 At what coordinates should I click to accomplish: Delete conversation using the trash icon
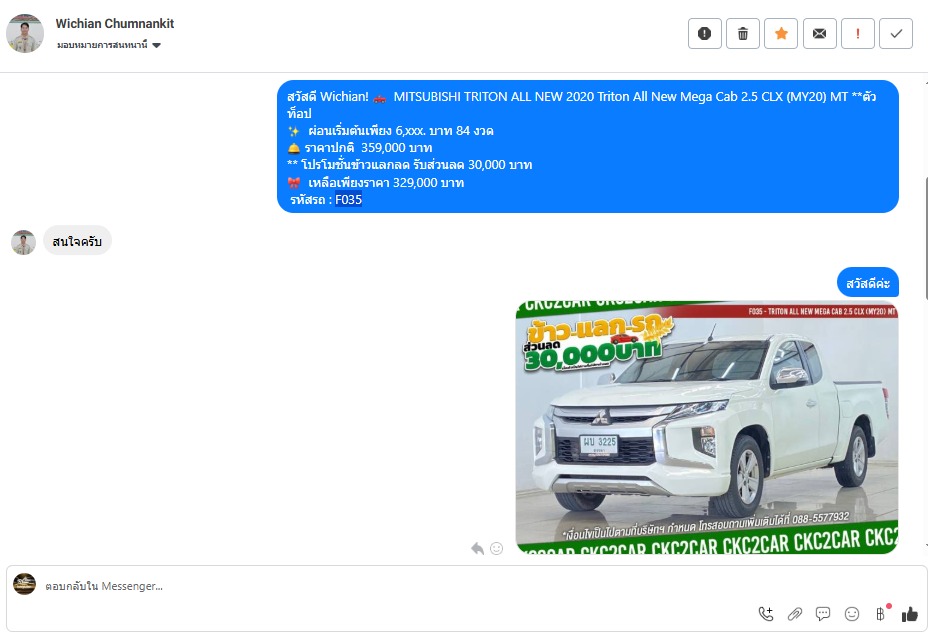click(743, 34)
